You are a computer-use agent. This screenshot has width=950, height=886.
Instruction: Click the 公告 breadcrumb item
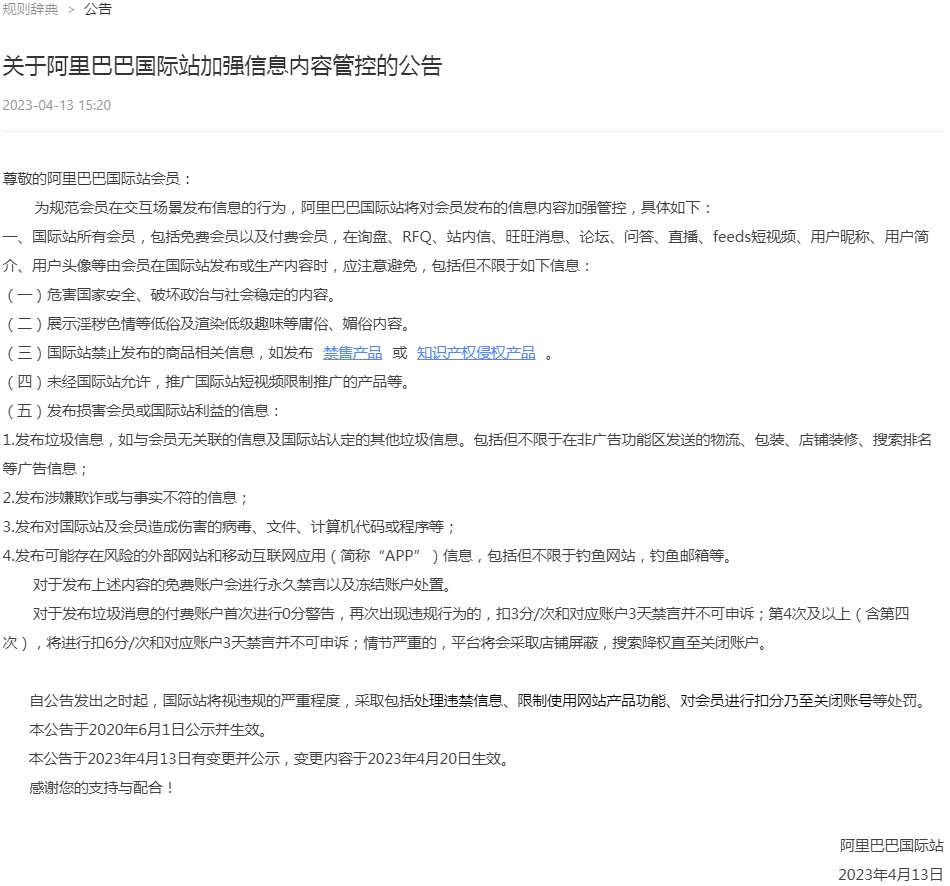[98, 9]
